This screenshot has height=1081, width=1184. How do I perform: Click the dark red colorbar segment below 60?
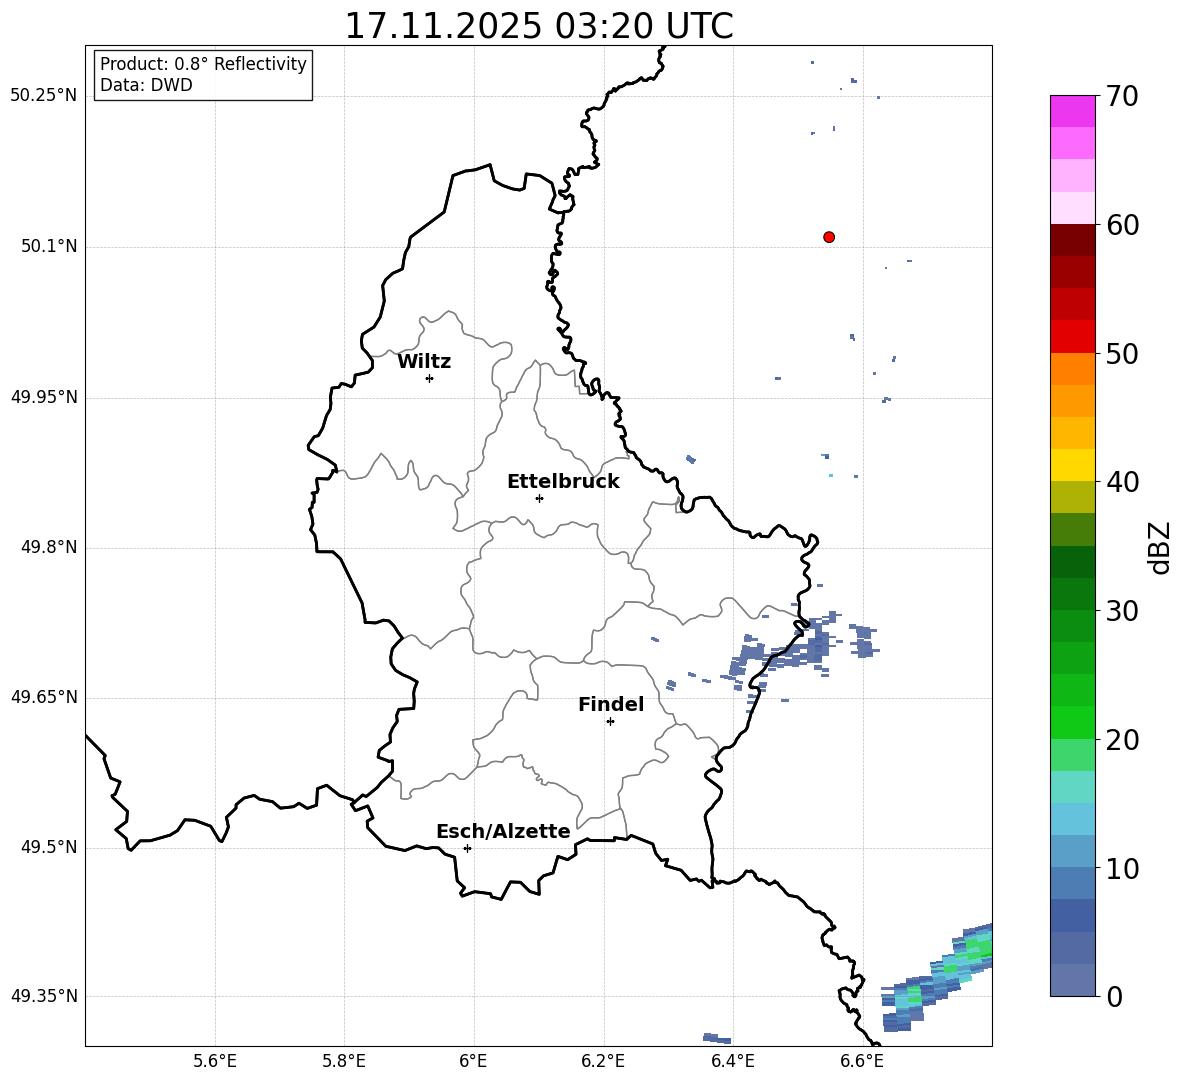tap(1073, 240)
